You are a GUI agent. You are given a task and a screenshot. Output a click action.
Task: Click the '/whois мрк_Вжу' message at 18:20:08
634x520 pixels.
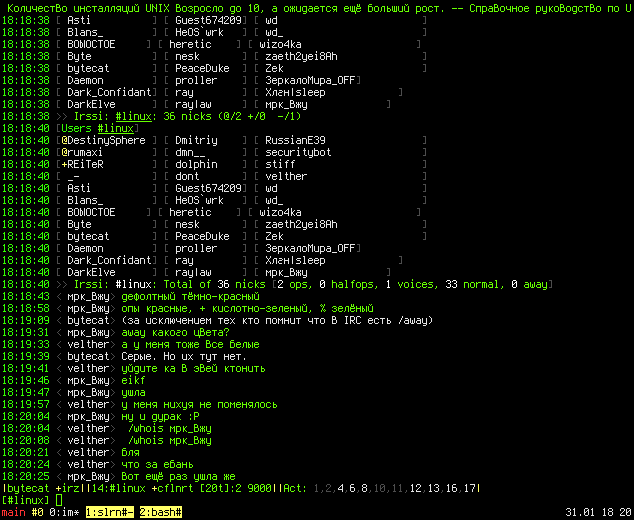(x=169, y=440)
